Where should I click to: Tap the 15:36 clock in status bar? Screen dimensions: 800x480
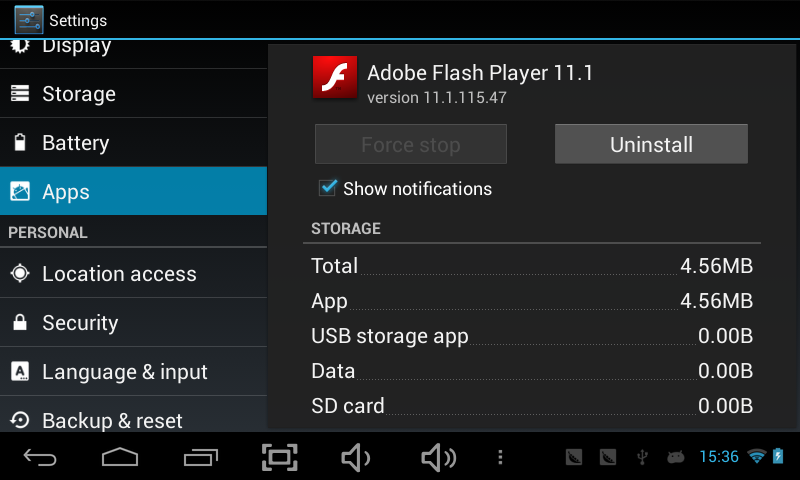pyautogui.click(x=718, y=457)
